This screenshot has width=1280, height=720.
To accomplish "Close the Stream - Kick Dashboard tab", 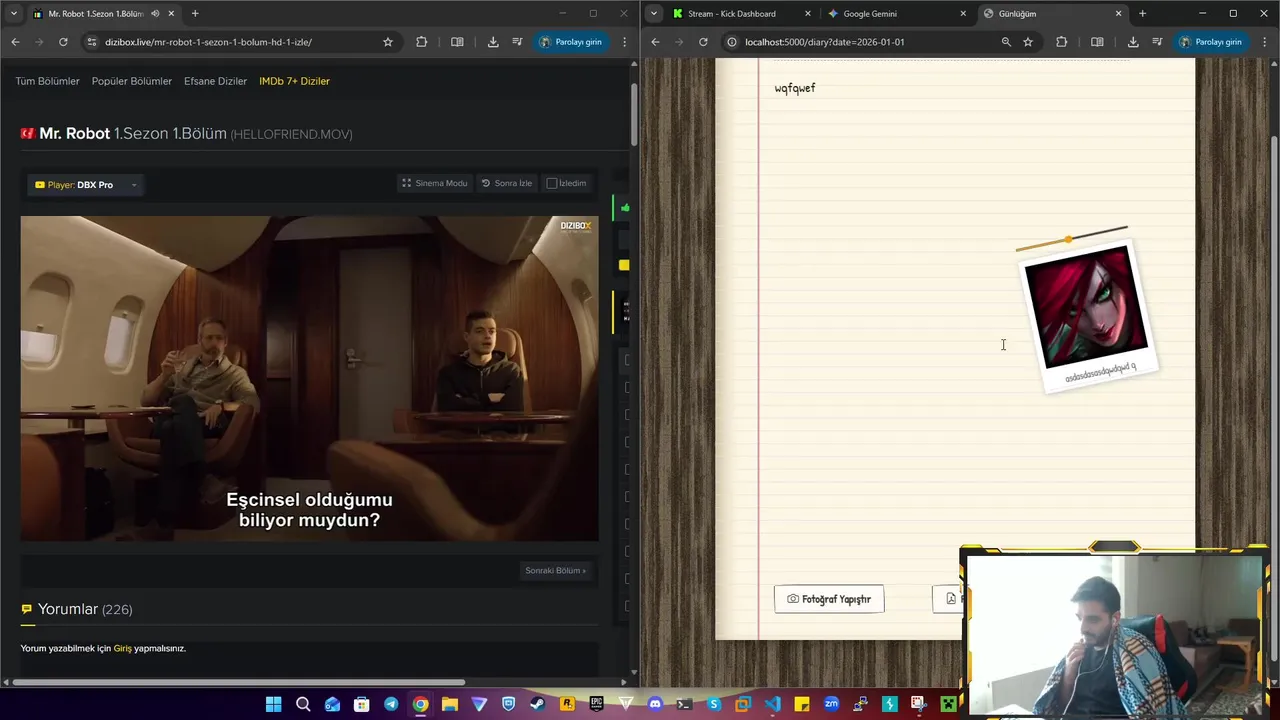I will point(808,14).
